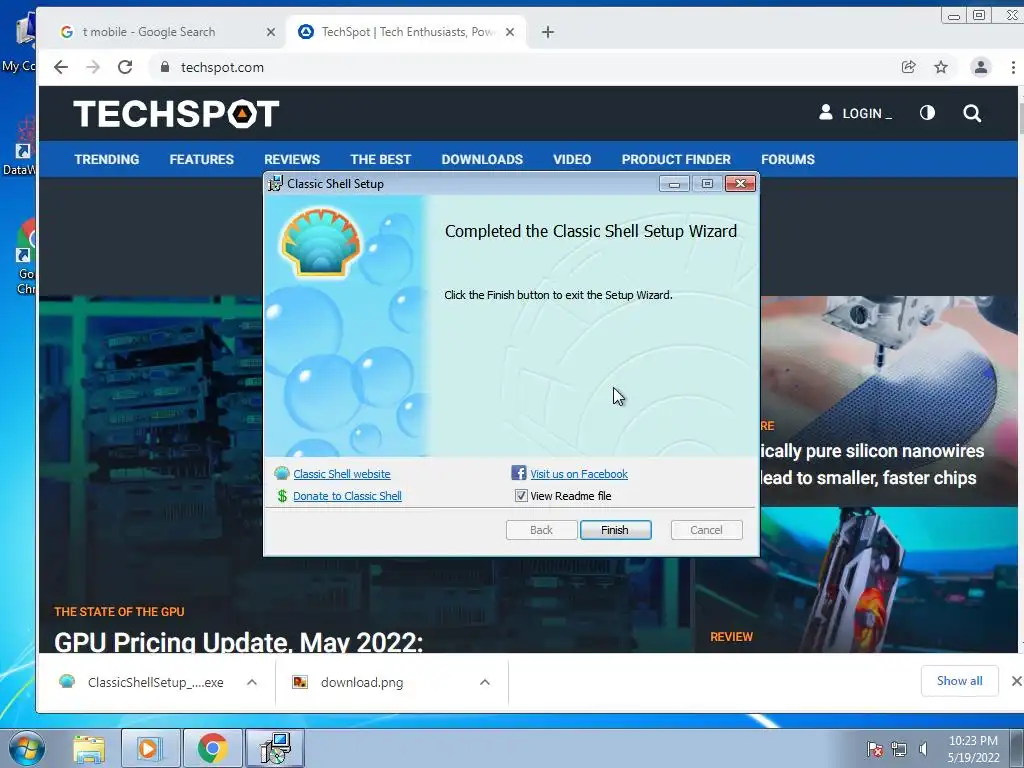
Task: Click the disabled Back button
Action: click(x=541, y=530)
